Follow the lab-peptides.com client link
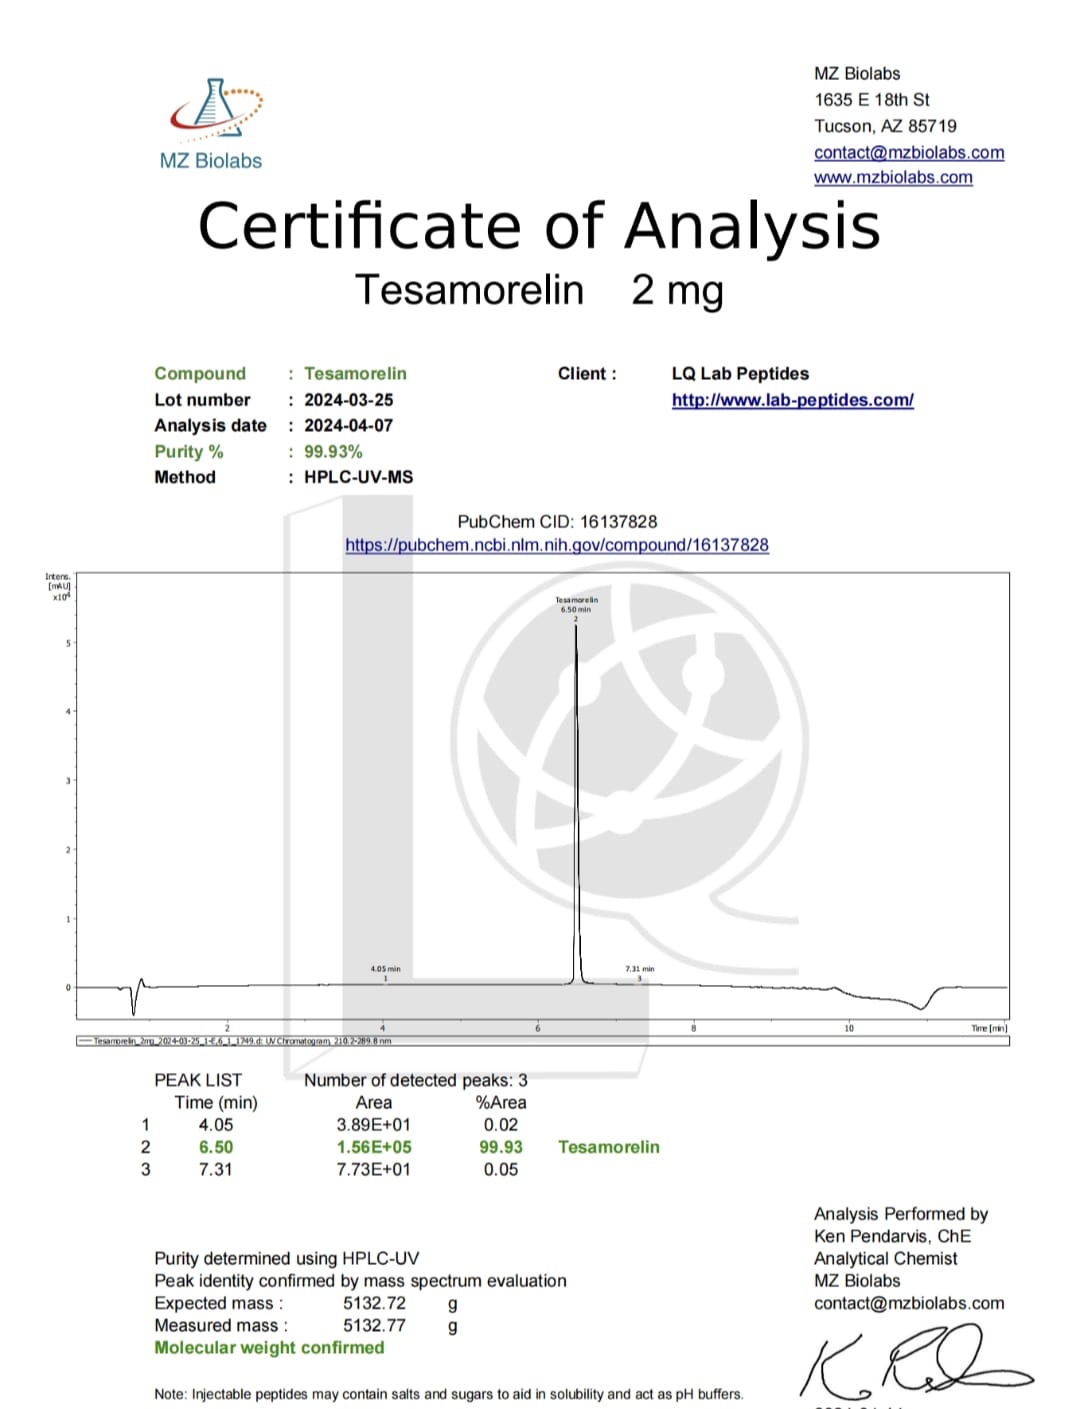Viewport: 1080px width, 1409px height. pos(792,400)
